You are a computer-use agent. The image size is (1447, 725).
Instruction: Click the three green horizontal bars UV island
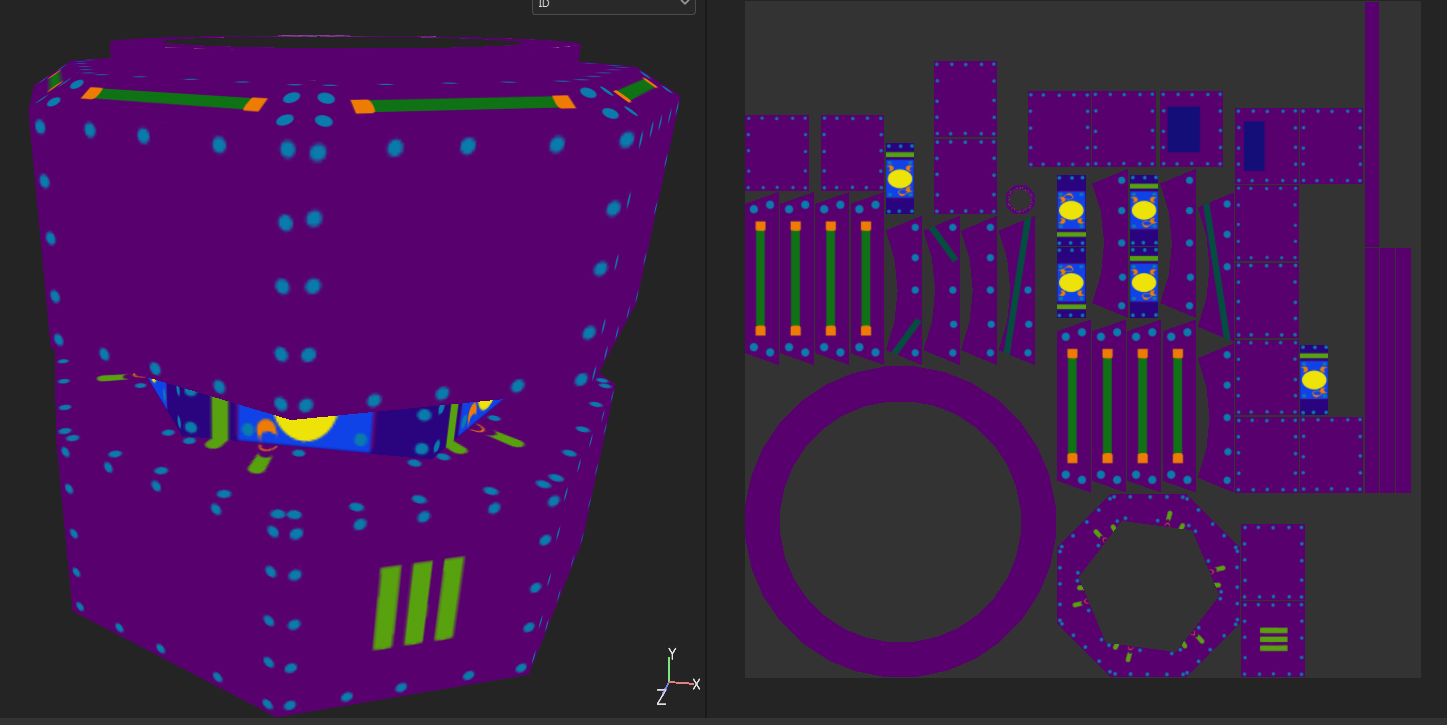tap(1273, 639)
